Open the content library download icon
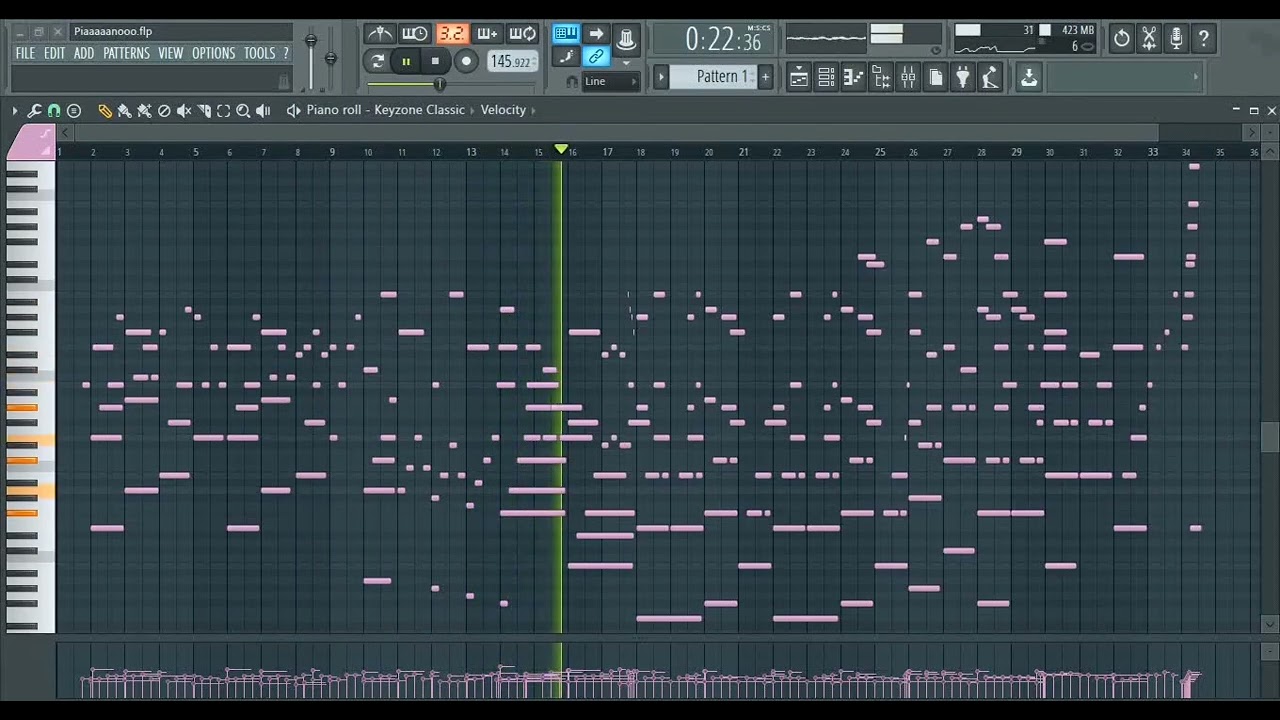This screenshot has width=1280, height=720. pyautogui.click(x=1029, y=78)
